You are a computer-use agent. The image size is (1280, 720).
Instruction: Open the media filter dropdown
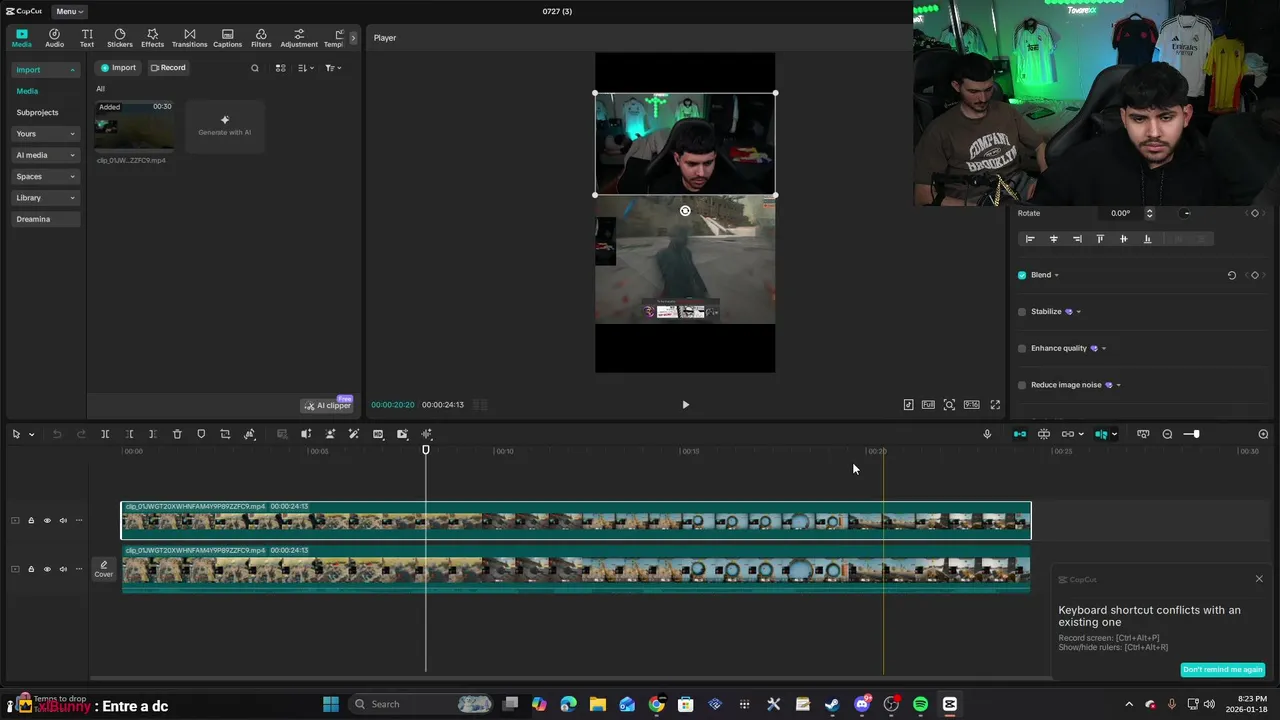coord(333,68)
